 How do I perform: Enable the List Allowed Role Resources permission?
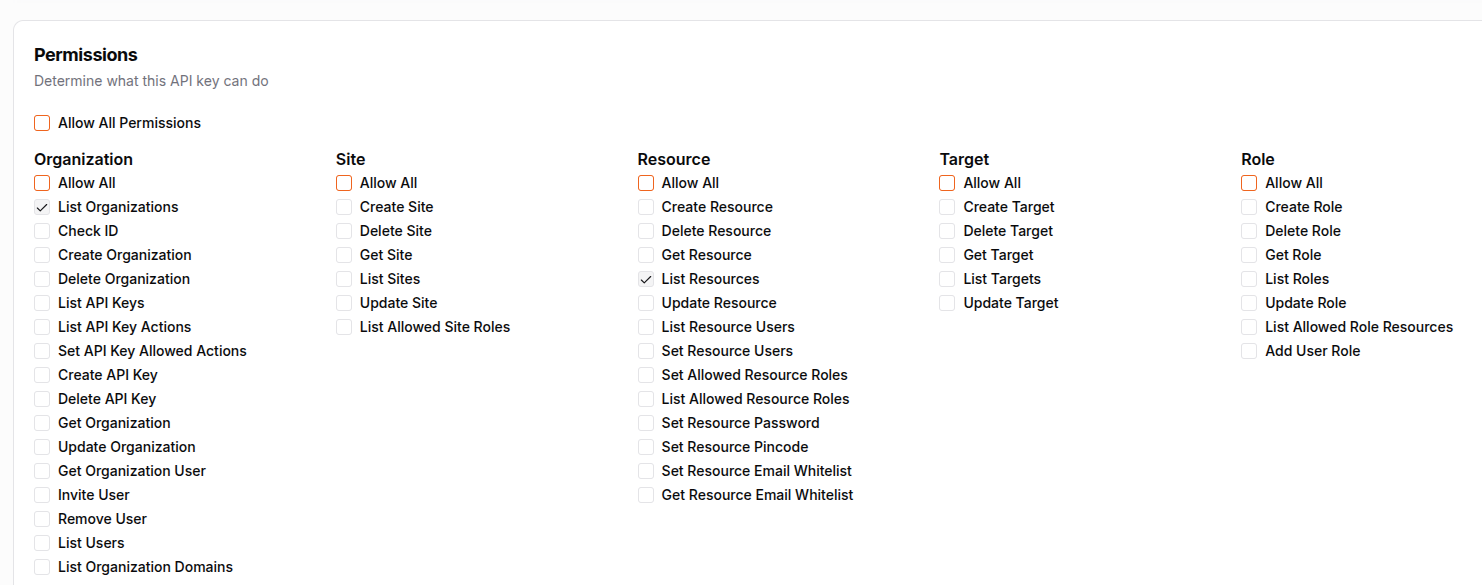1249,327
